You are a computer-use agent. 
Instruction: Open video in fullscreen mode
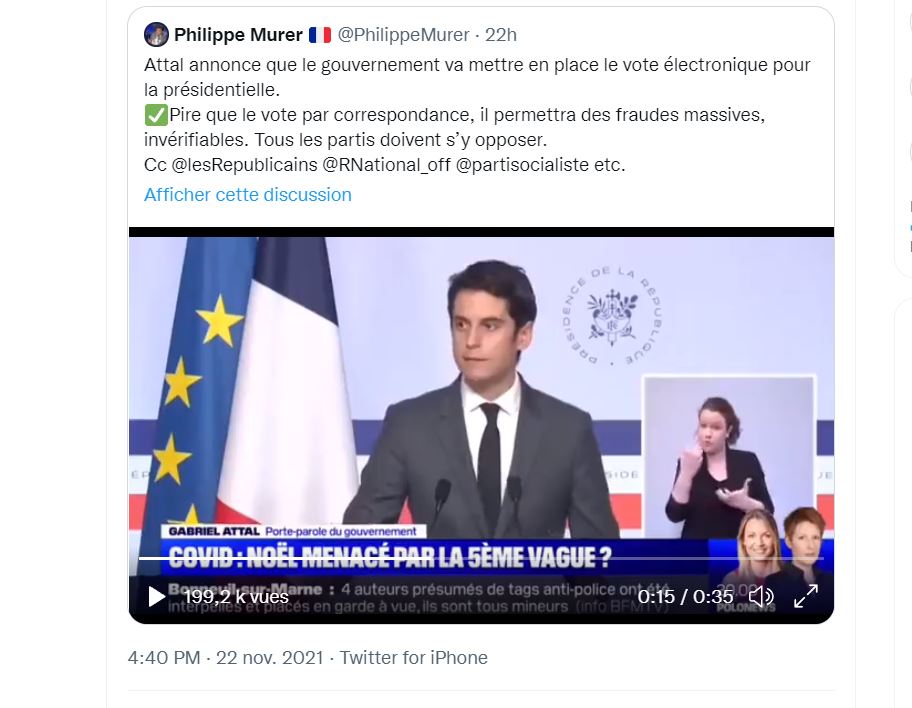click(806, 596)
